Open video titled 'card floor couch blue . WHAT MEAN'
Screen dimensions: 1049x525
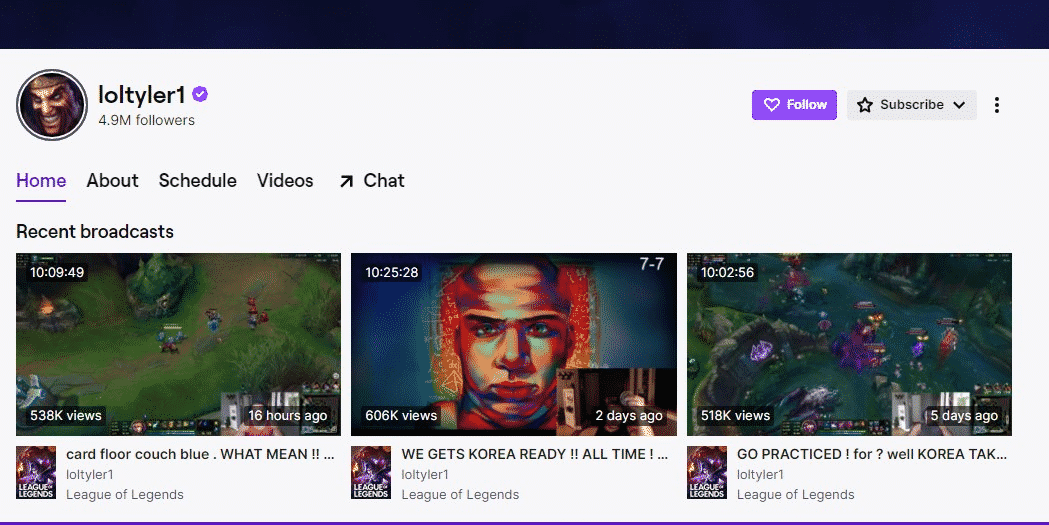pyautogui.click(x=200, y=454)
